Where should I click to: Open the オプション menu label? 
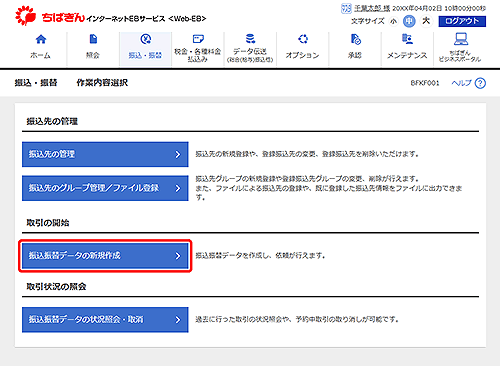302,55
